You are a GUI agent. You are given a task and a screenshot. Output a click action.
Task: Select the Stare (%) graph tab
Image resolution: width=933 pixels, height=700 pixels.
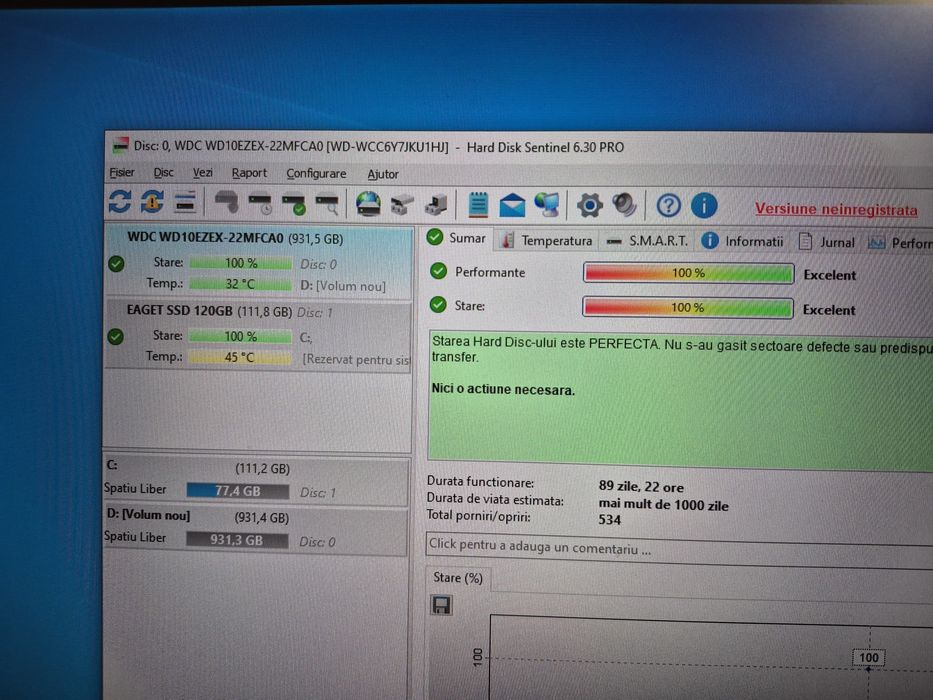coord(458,578)
